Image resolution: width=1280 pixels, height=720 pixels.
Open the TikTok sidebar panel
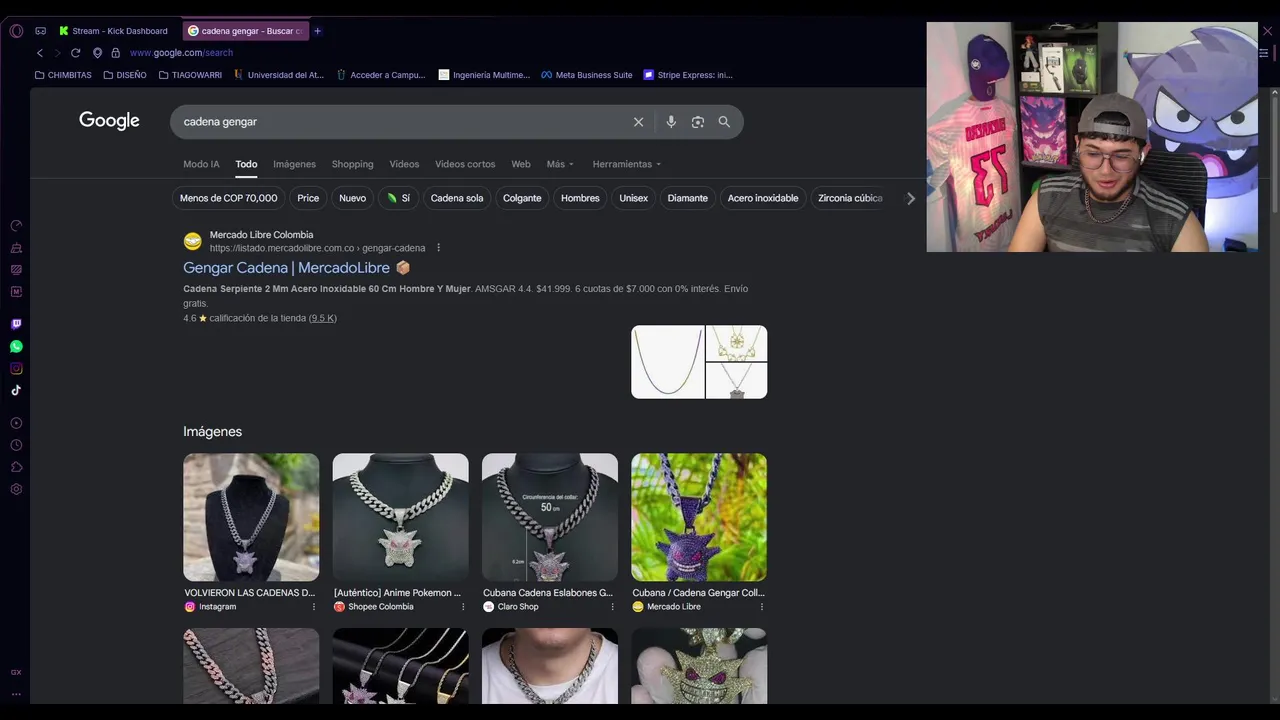click(x=16, y=390)
